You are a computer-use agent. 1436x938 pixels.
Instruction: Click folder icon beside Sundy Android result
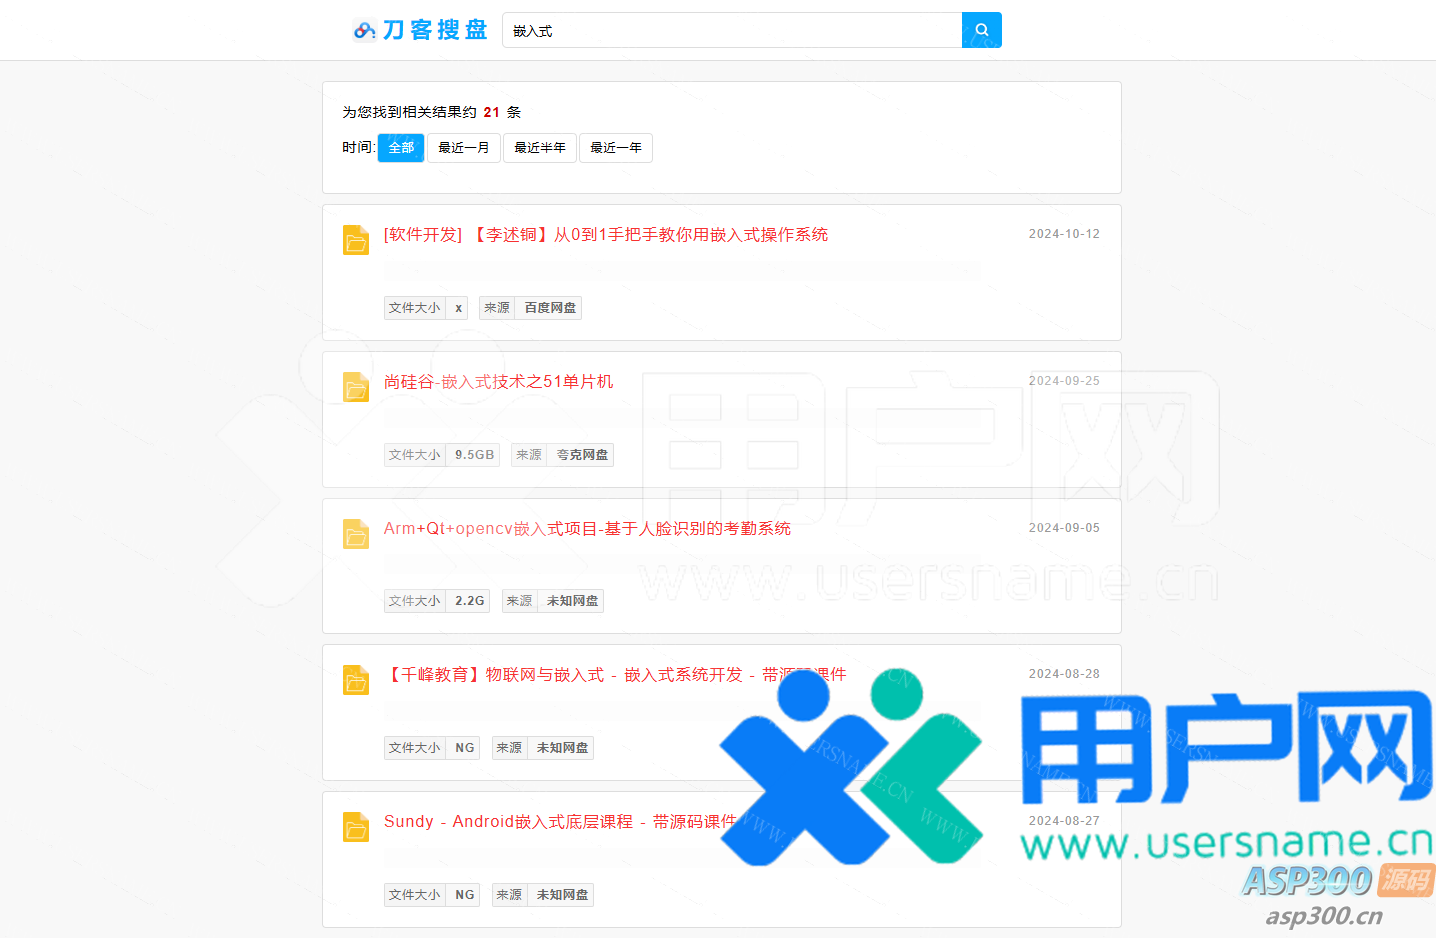[x=356, y=827]
